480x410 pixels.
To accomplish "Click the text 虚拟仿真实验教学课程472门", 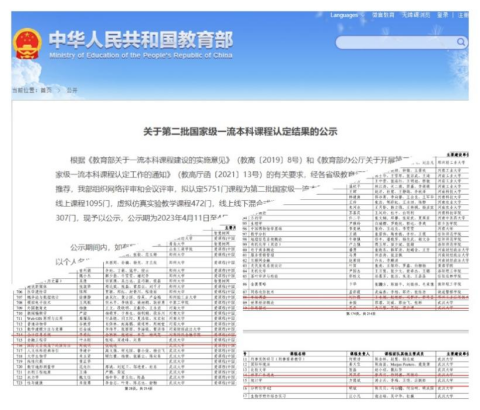I will pyautogui.click(x=164, y=203).
